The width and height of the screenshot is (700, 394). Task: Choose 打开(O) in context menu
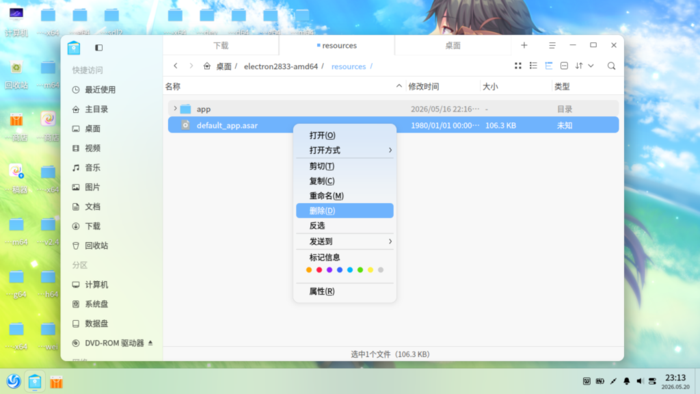tap(345, 135)
